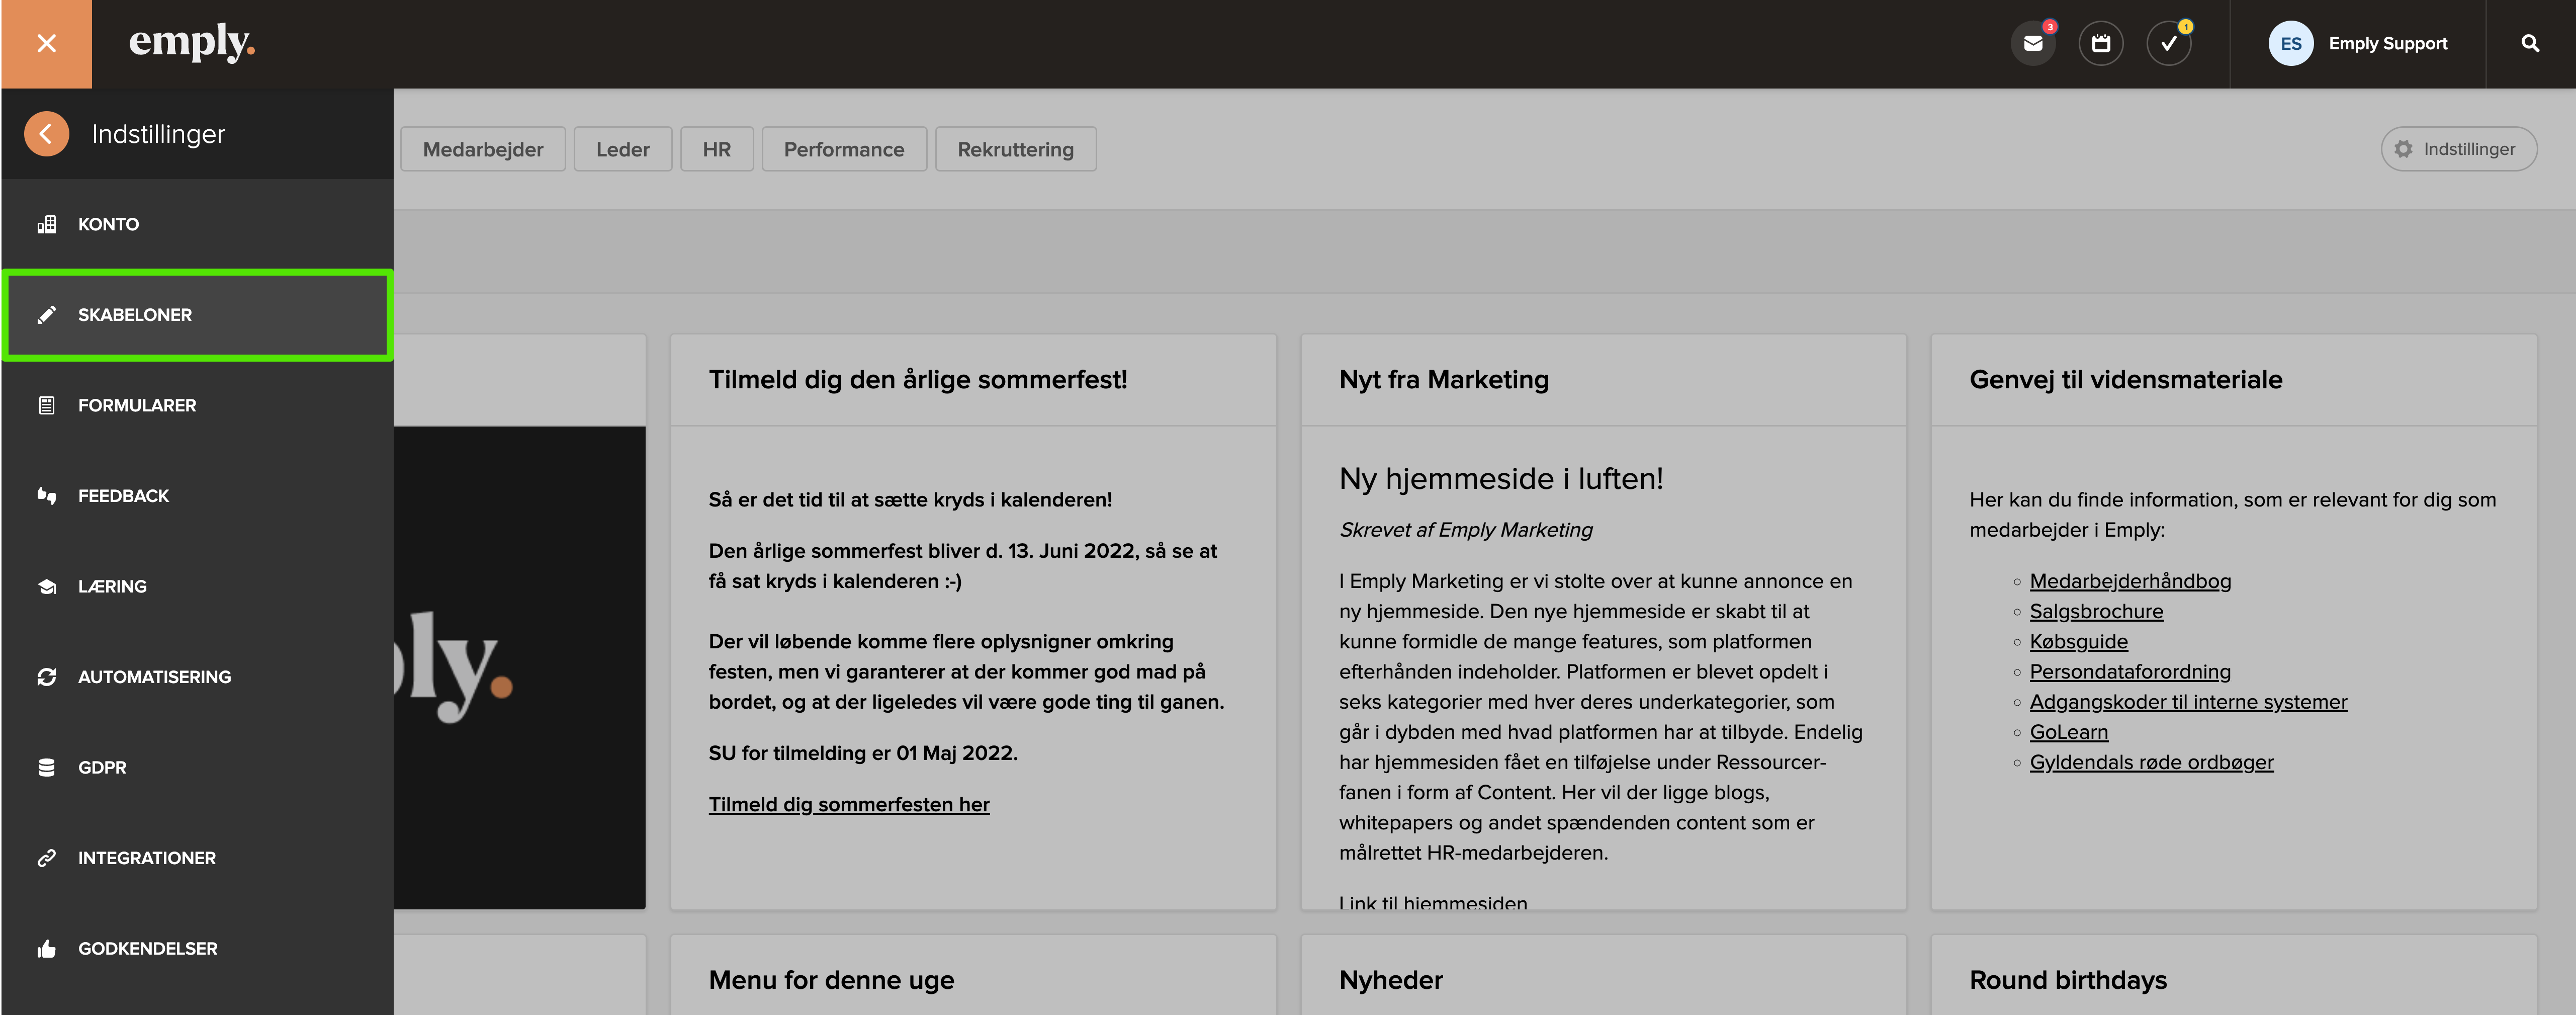2576x1015 pixels.
Task: Open LÆRING via the graduation cap icon
Action: pyautogui.click(x=112, y=586)
